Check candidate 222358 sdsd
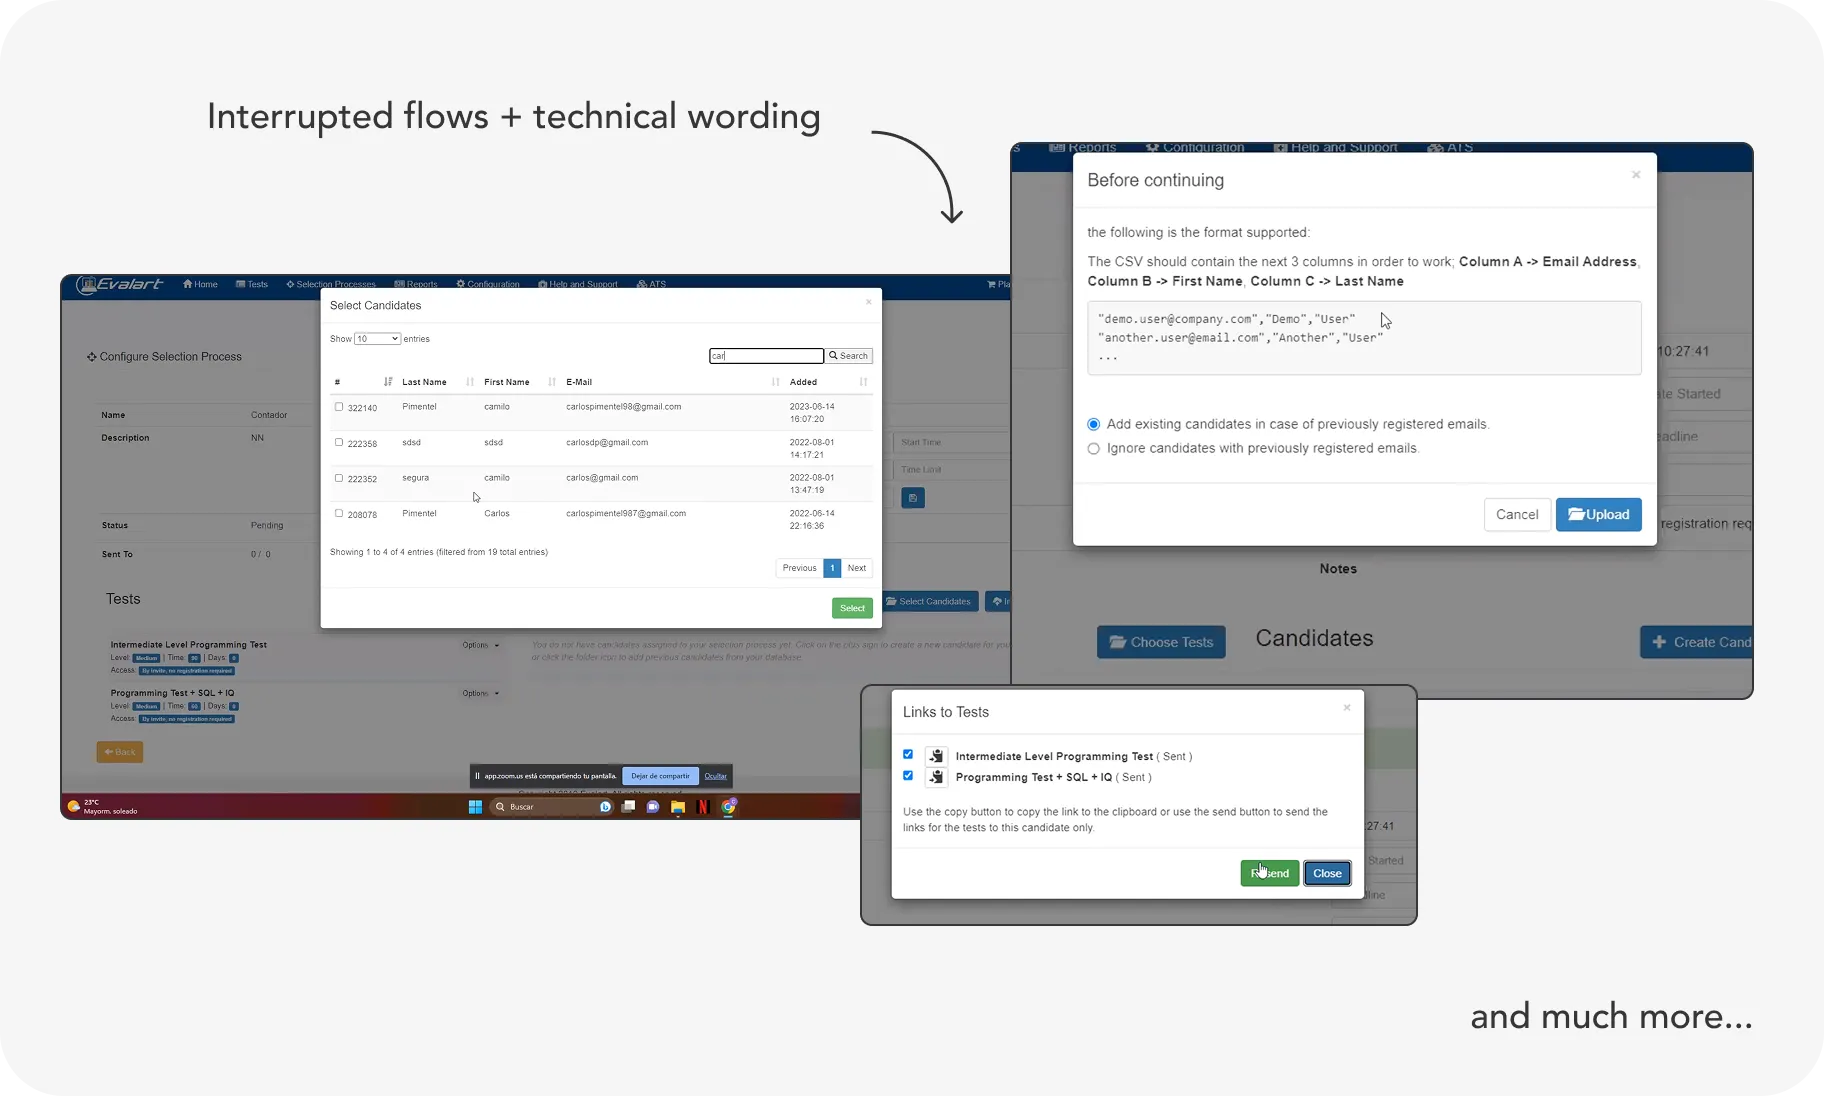 click(x=339, y=442)
